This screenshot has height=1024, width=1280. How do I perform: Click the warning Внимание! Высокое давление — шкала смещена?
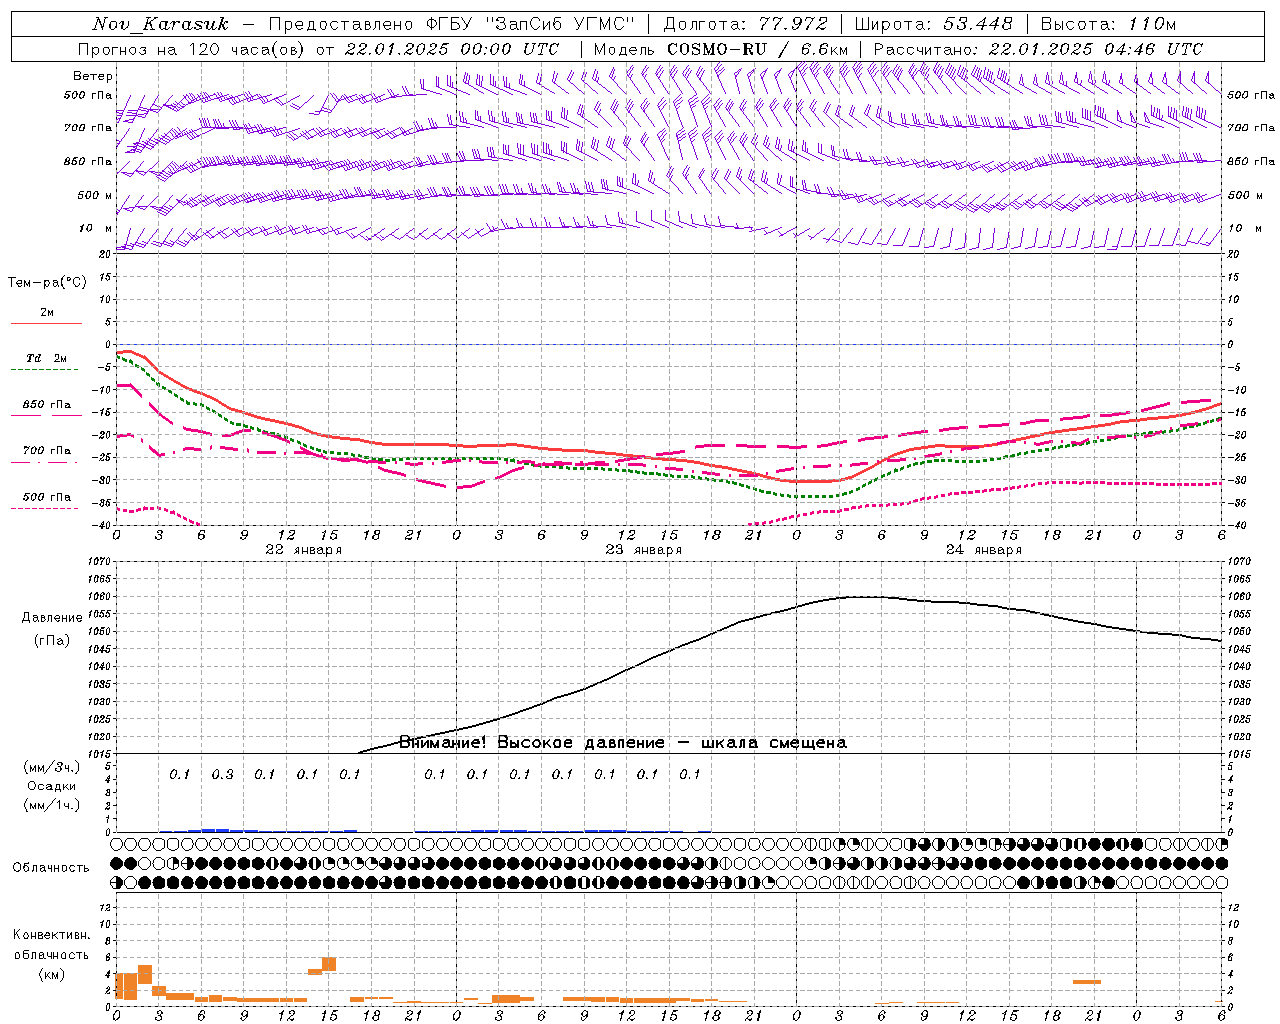click(623, 742)
